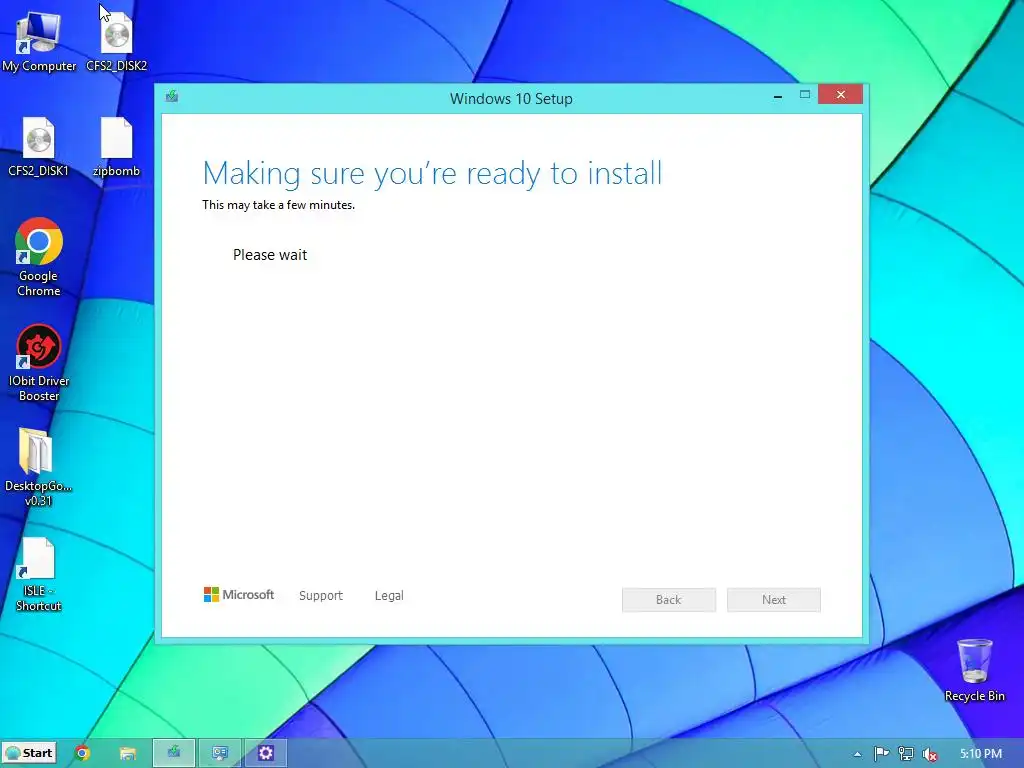1024x768 pixels.
Task: Open Action Center flag icon
Action: coord(881,754)
